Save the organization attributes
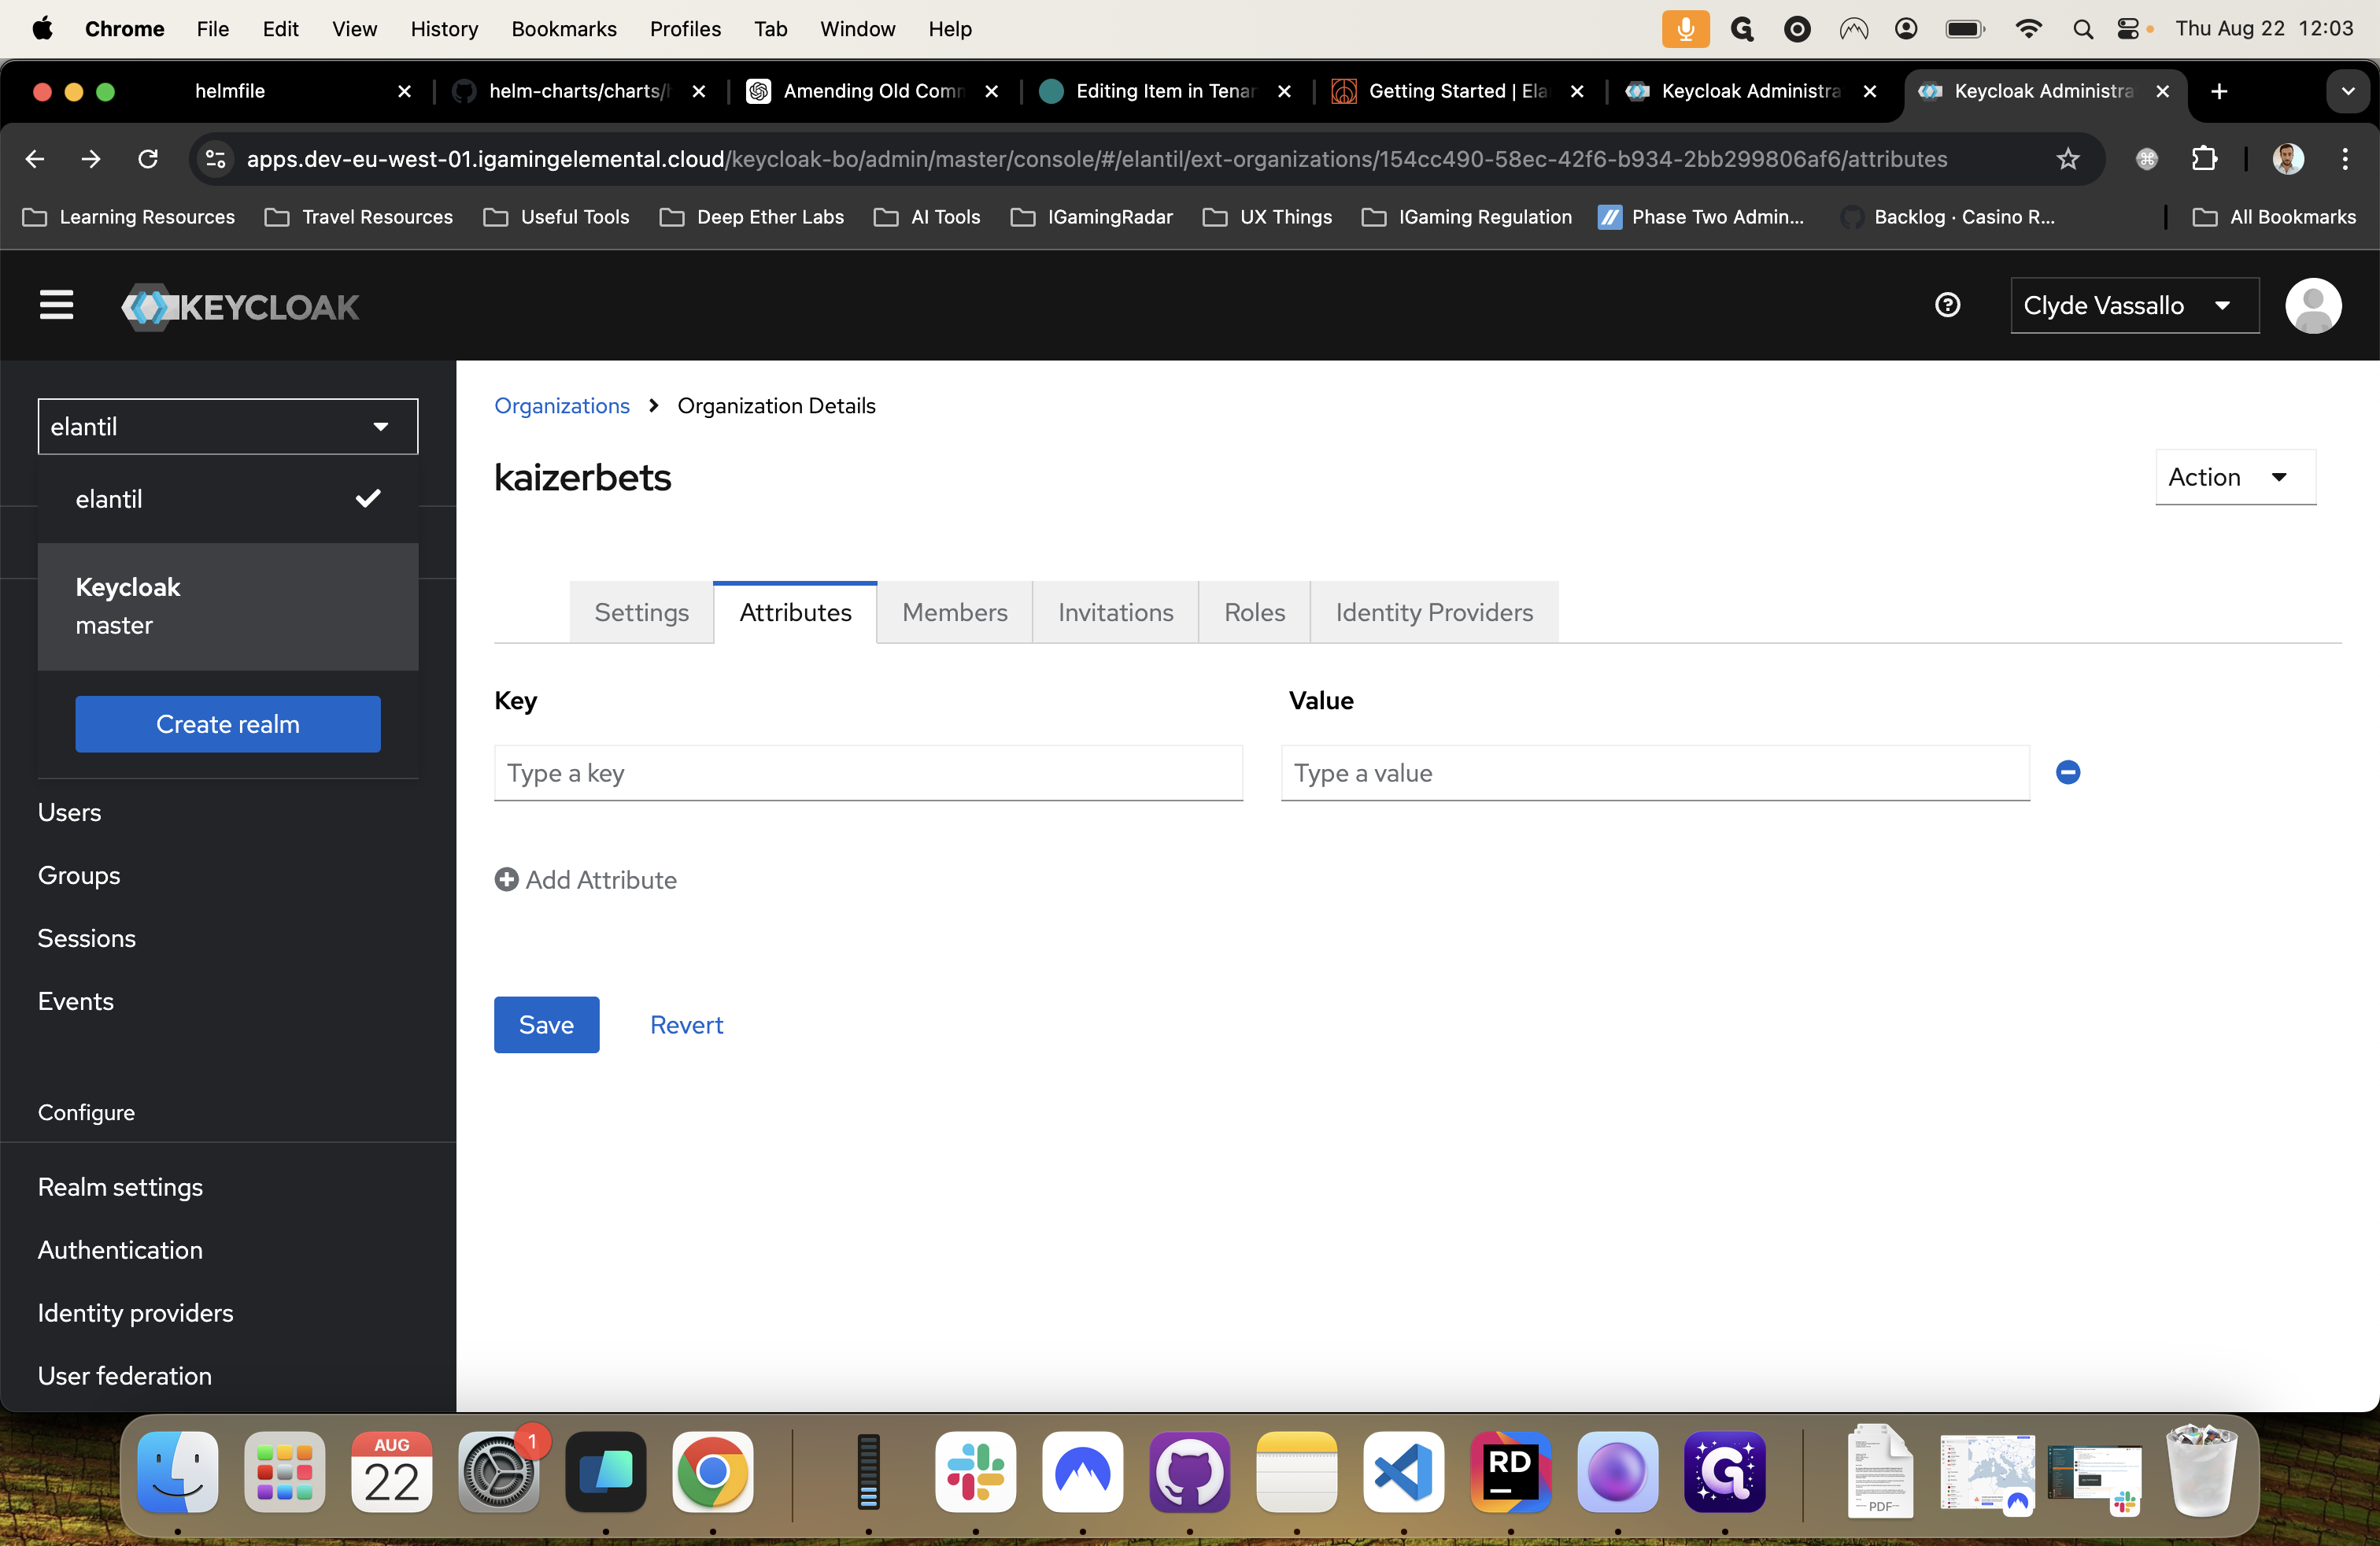The width and height of the screenshot is (2380, 1546). 546,1024
